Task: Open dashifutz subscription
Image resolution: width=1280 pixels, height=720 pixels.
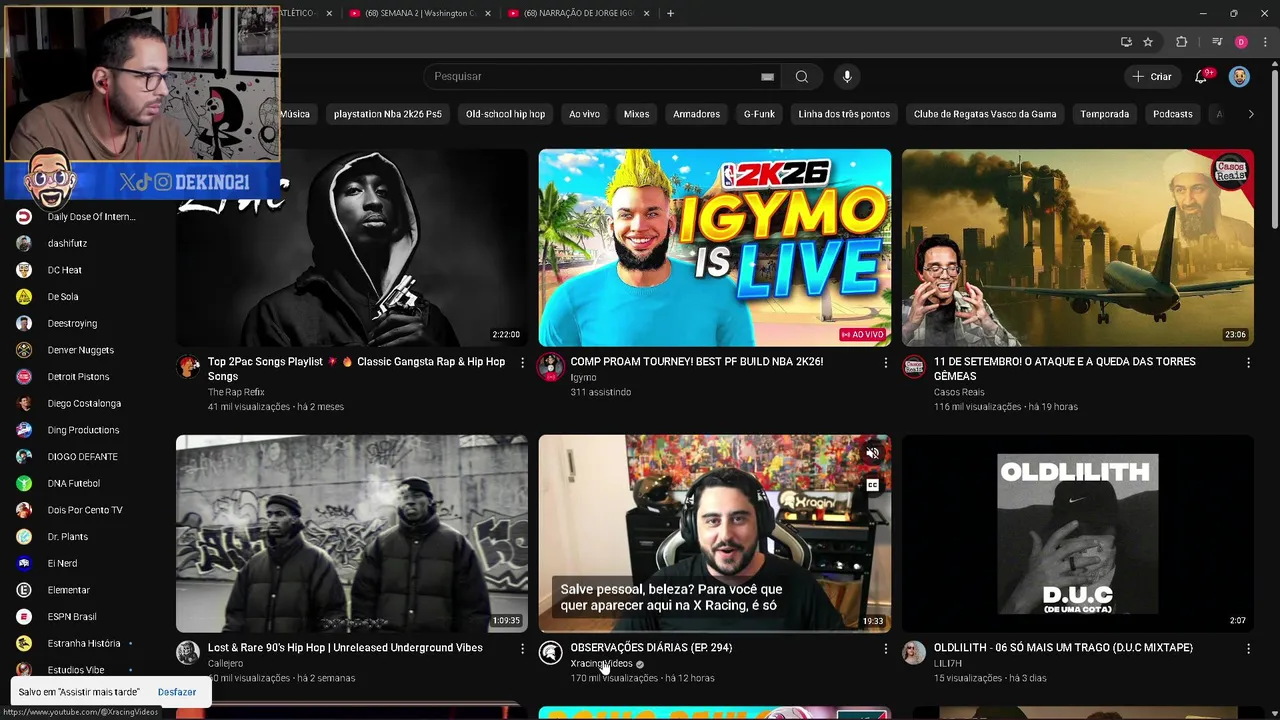Action: point(67,243)
